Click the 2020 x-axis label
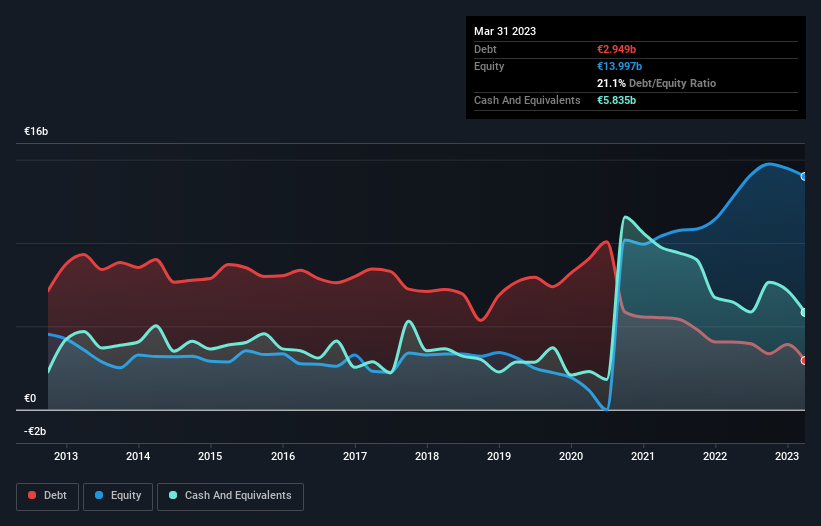Image resolution: width=821 pixels, height=526 pixels. pyautogui.click(x=571, y=456)
